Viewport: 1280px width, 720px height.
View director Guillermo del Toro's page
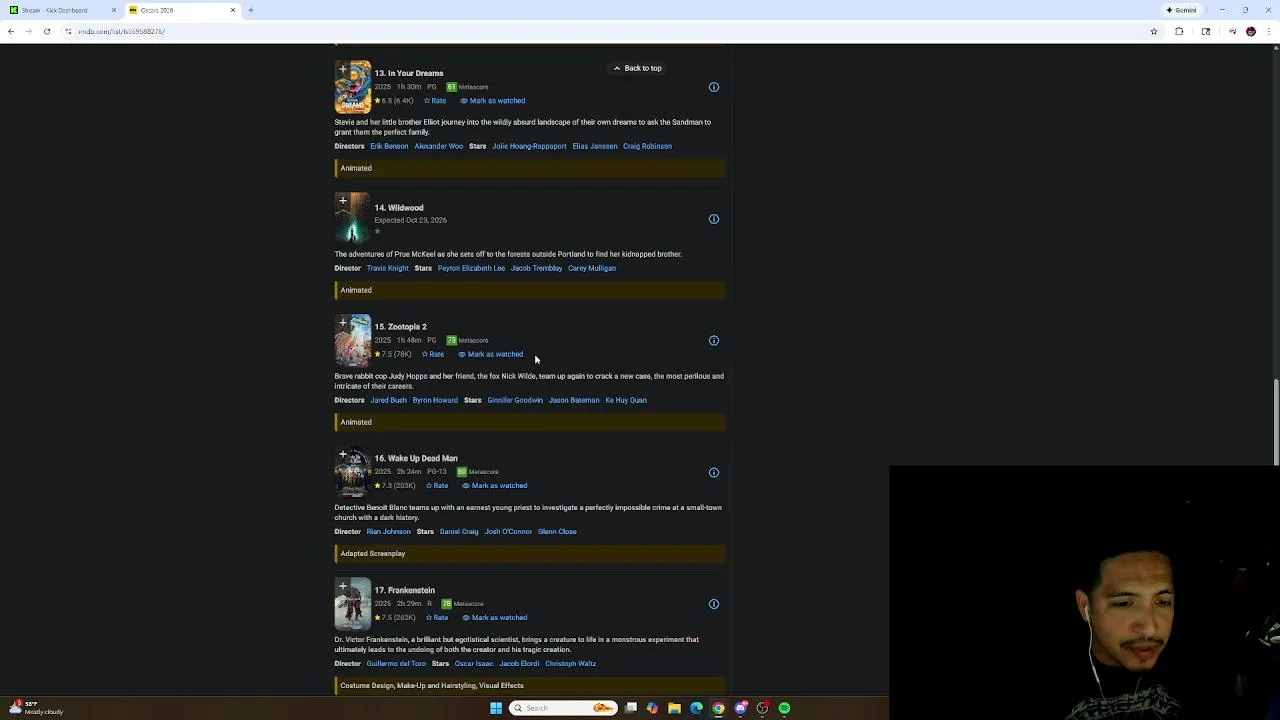(x=396, y=664)
